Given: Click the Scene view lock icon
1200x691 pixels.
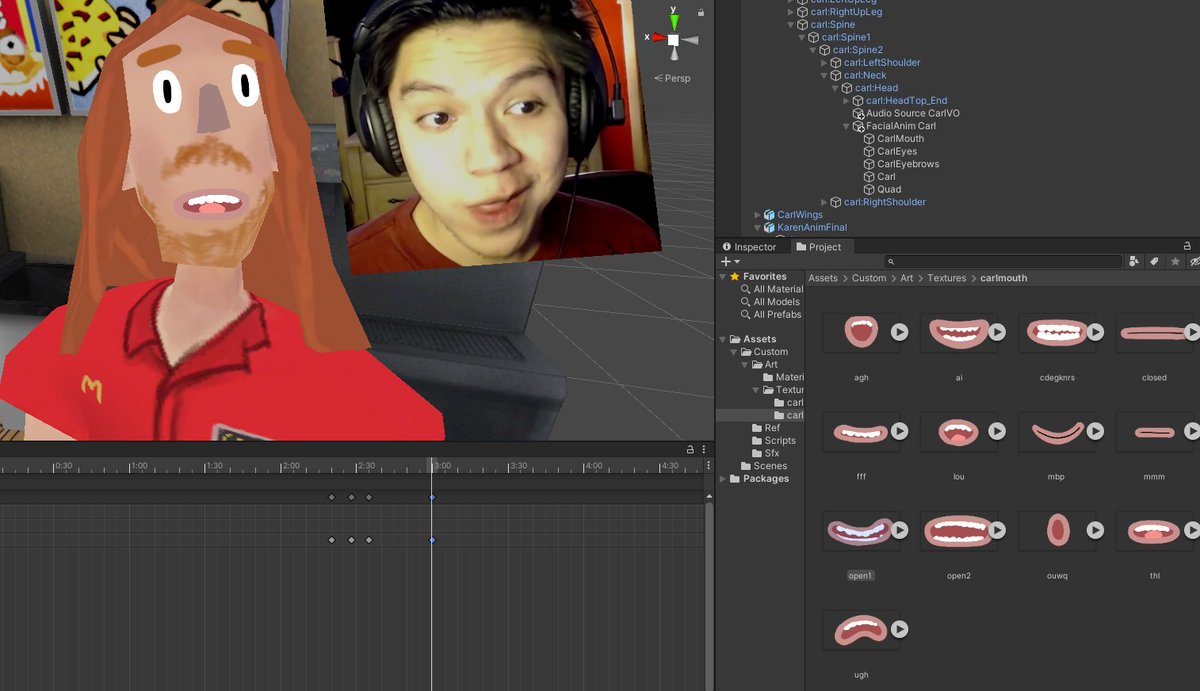Looking at the screenshot, I should click(x=700, y=12).
